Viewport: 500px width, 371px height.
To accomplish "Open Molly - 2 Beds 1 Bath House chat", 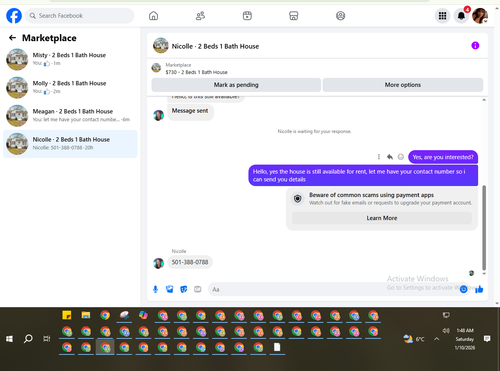I will pyautogui.click(x=70, y=87).
